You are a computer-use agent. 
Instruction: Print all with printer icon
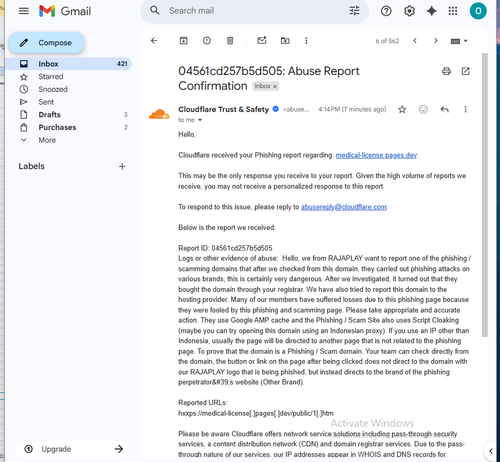click(446, 71)
